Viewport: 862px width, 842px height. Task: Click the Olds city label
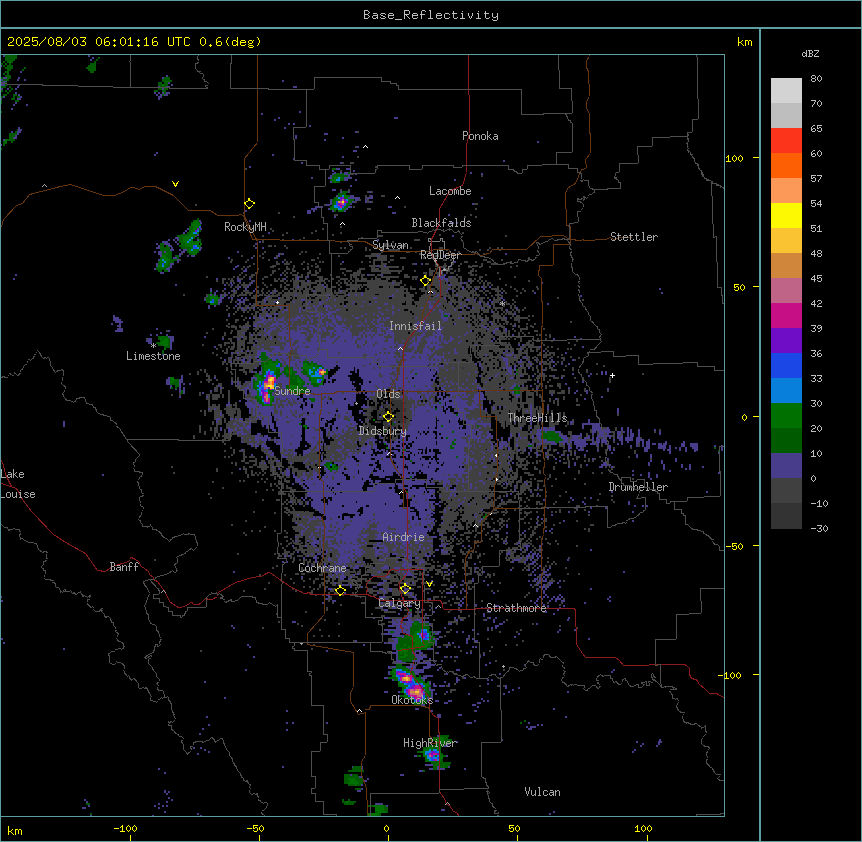(x=388, y=394)
